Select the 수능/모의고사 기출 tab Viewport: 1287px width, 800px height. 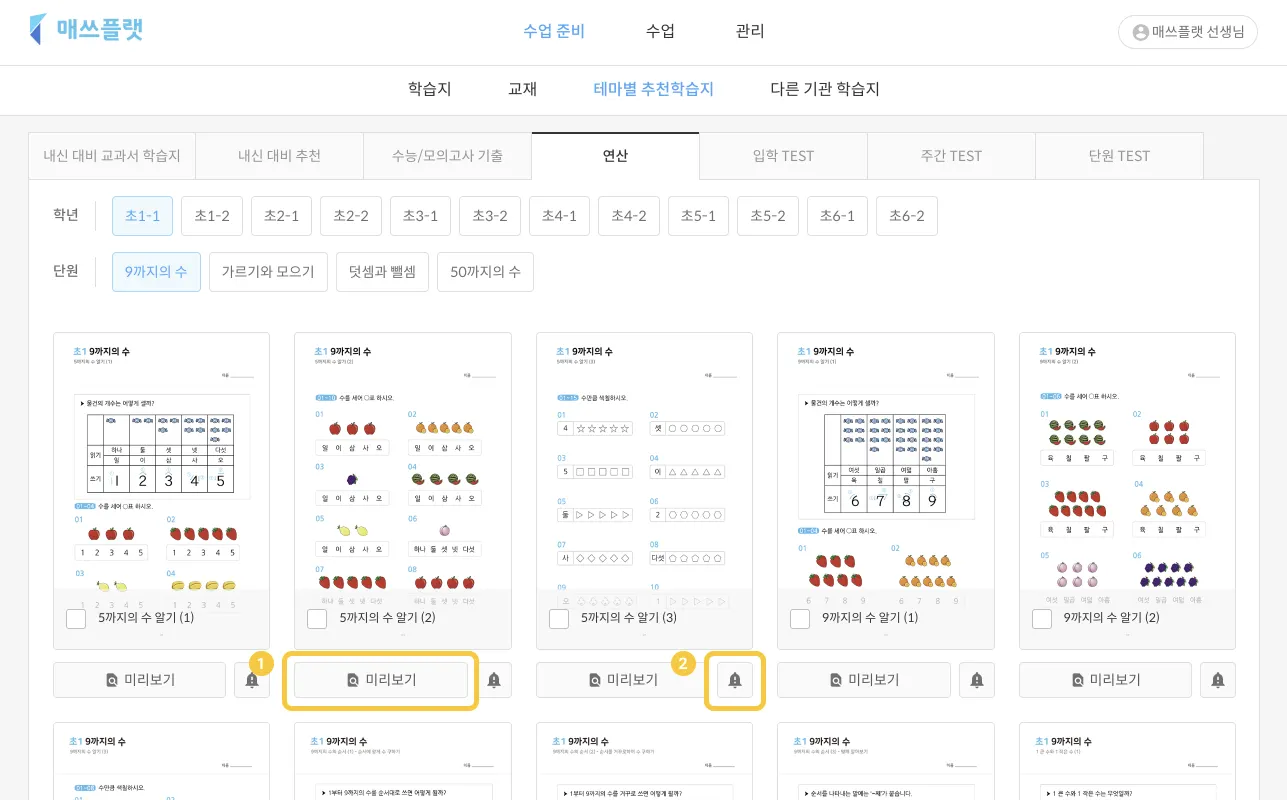[448, 156]
